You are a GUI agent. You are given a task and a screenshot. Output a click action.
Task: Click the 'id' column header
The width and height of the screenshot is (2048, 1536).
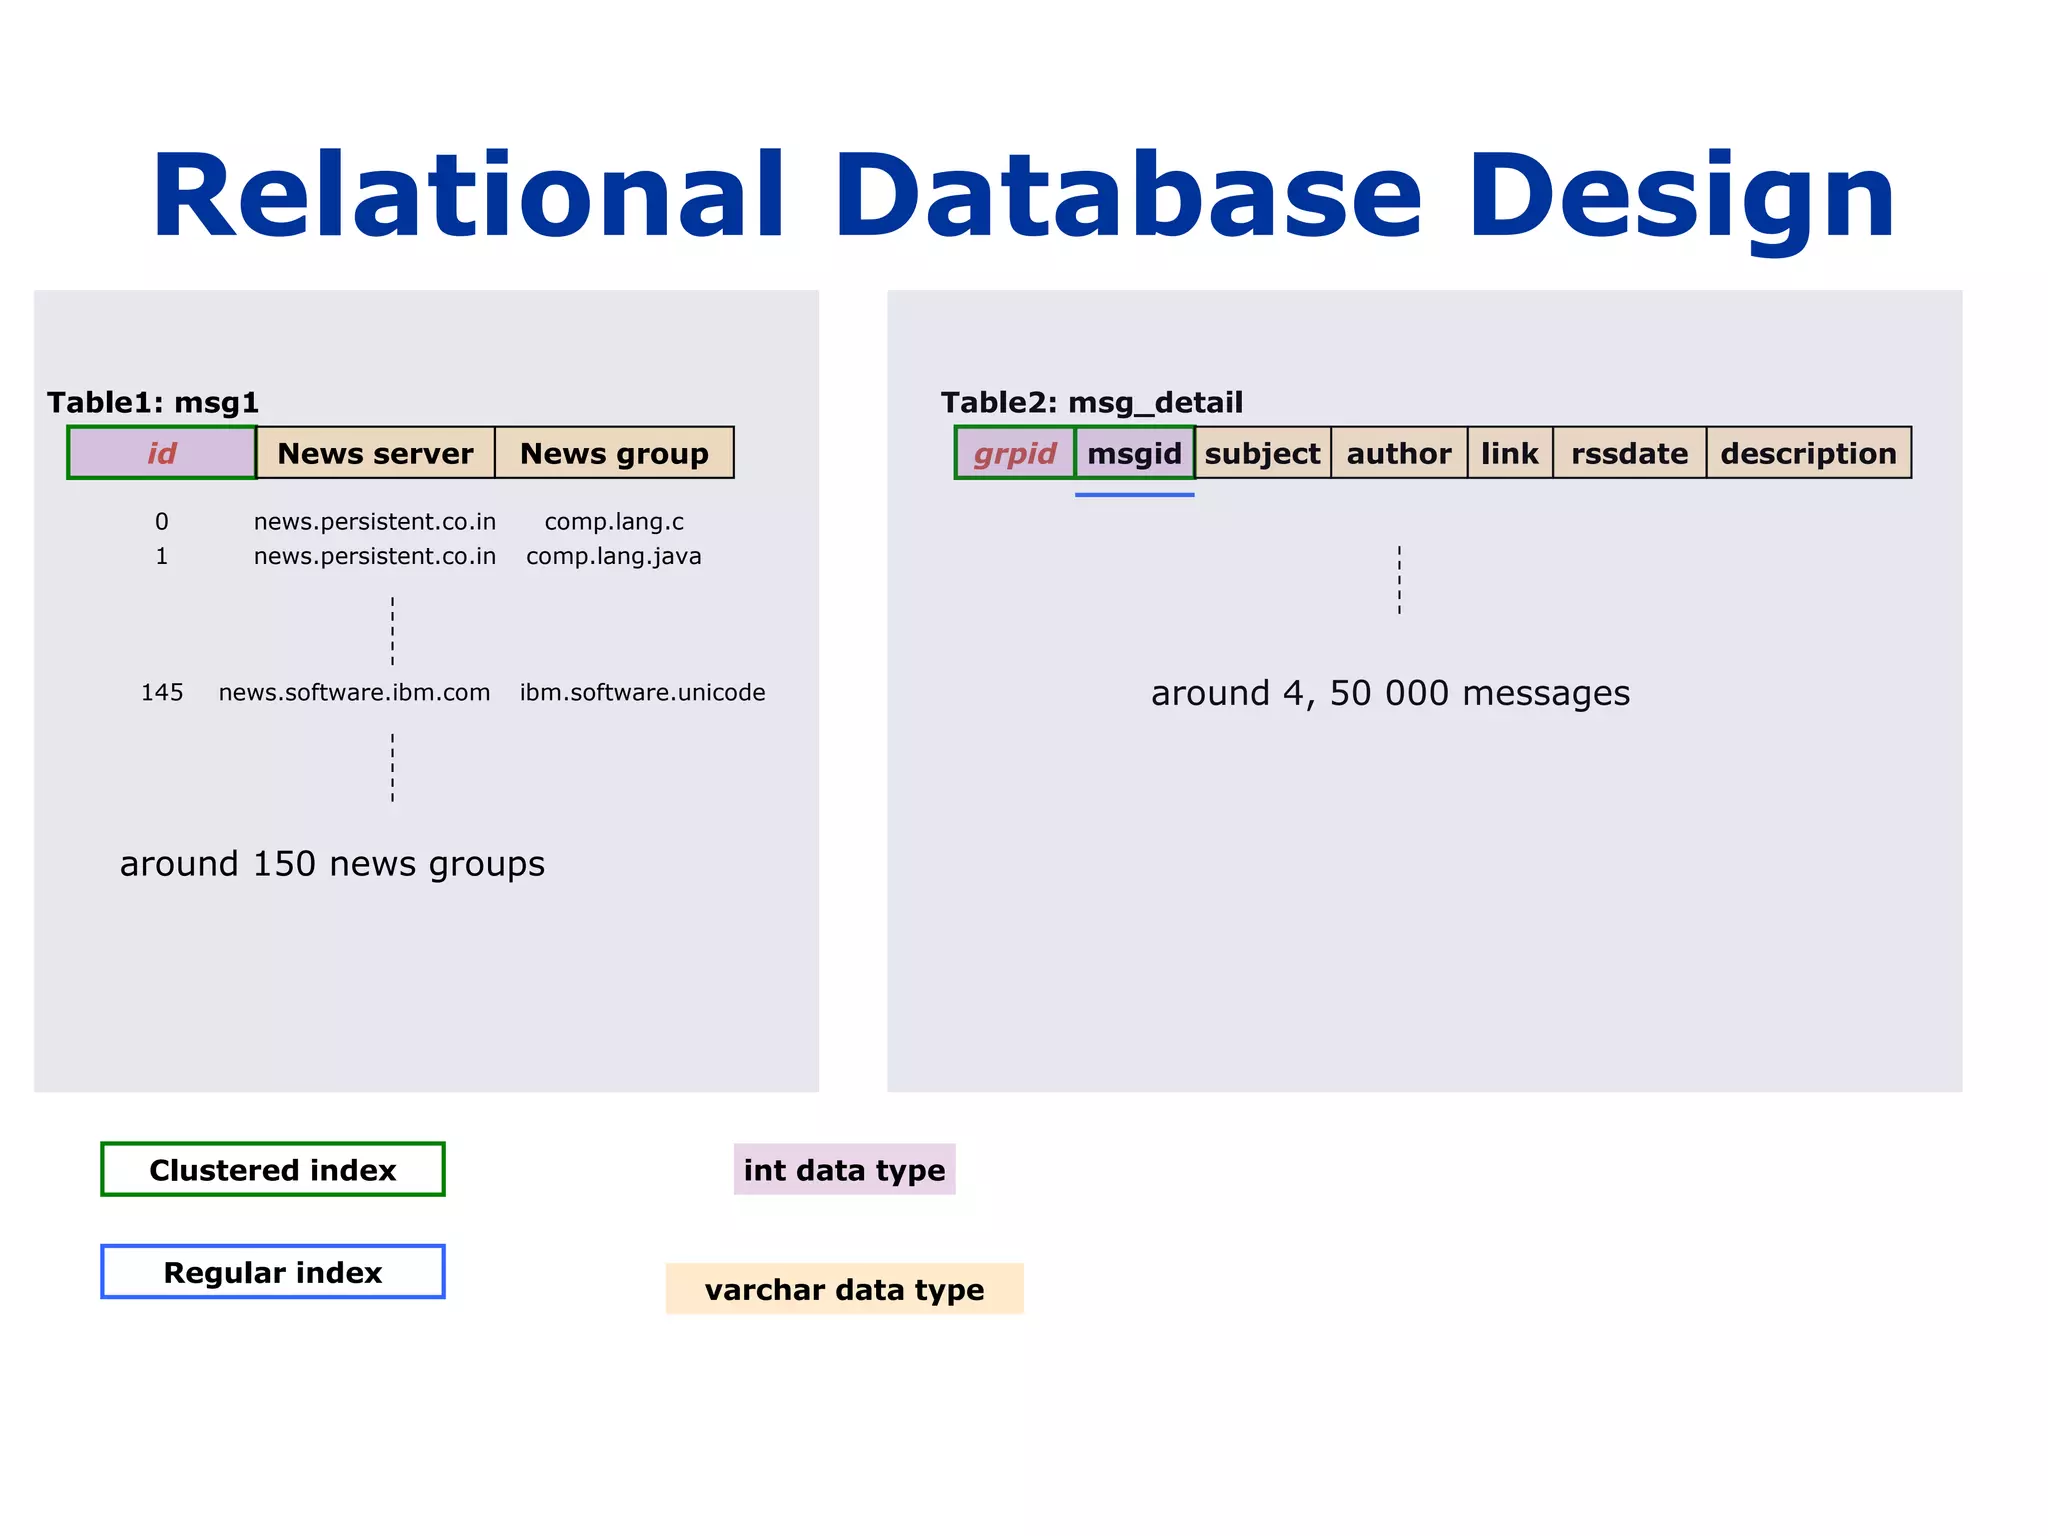162,453
